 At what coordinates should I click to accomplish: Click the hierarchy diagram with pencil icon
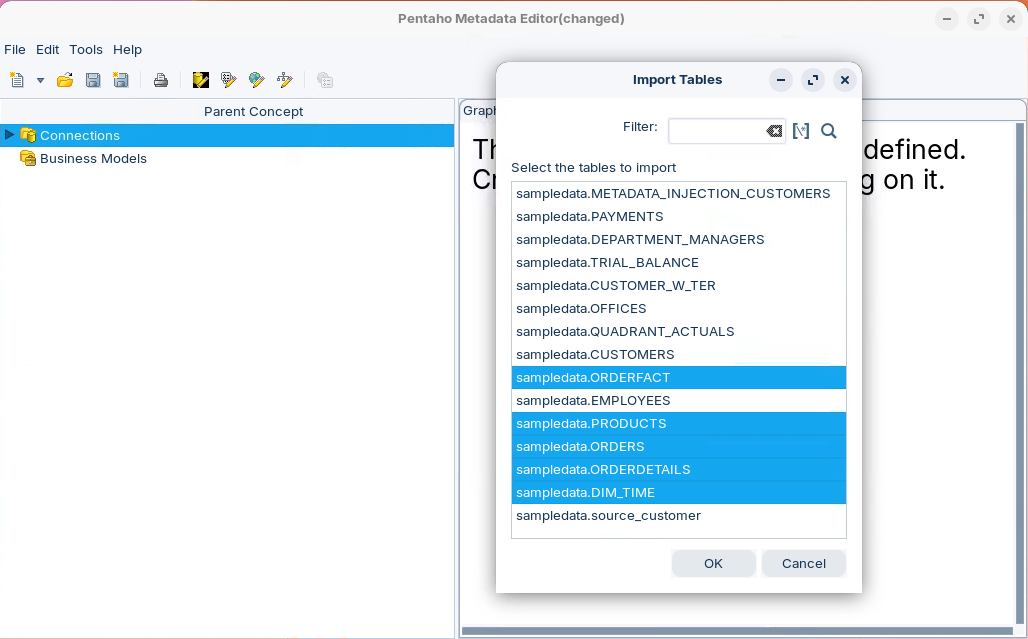[x=285, y=80]
